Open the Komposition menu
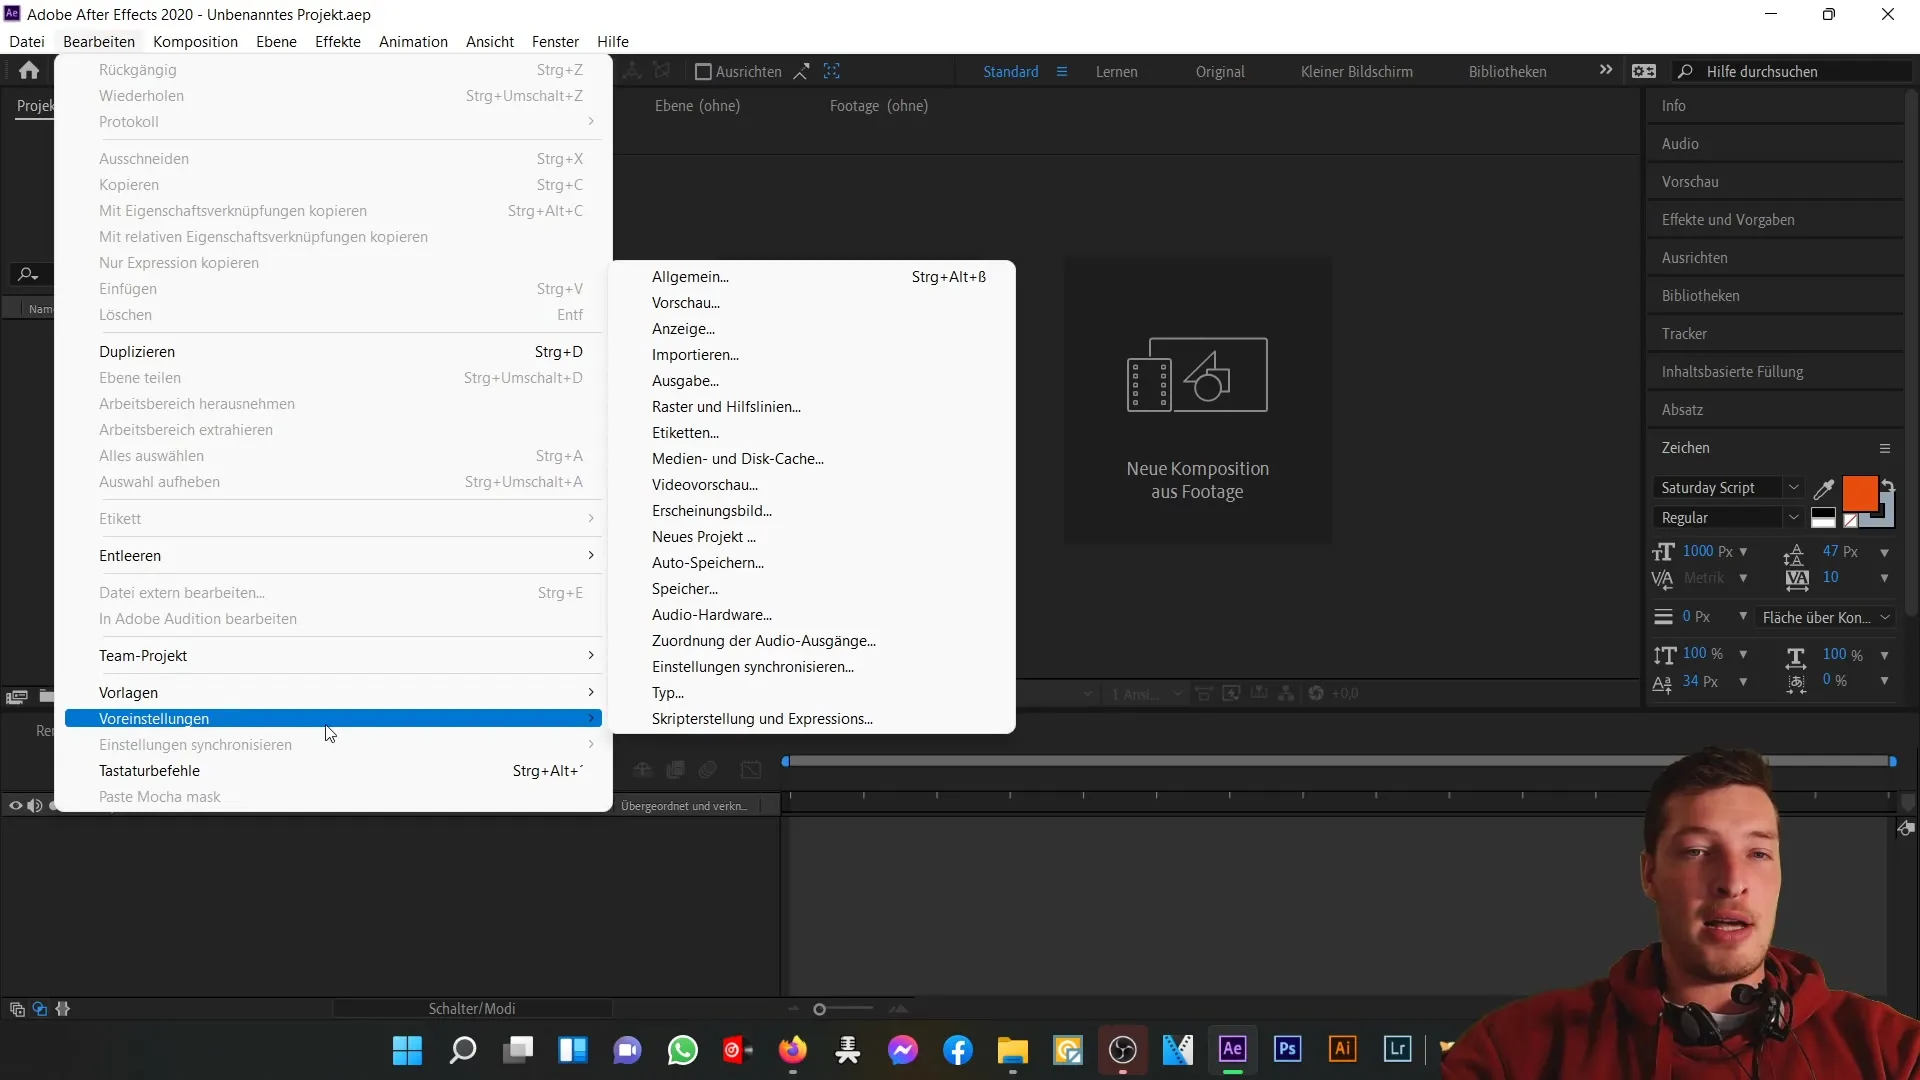This screenshot has width=1920, height=1080. pos(195,41)
